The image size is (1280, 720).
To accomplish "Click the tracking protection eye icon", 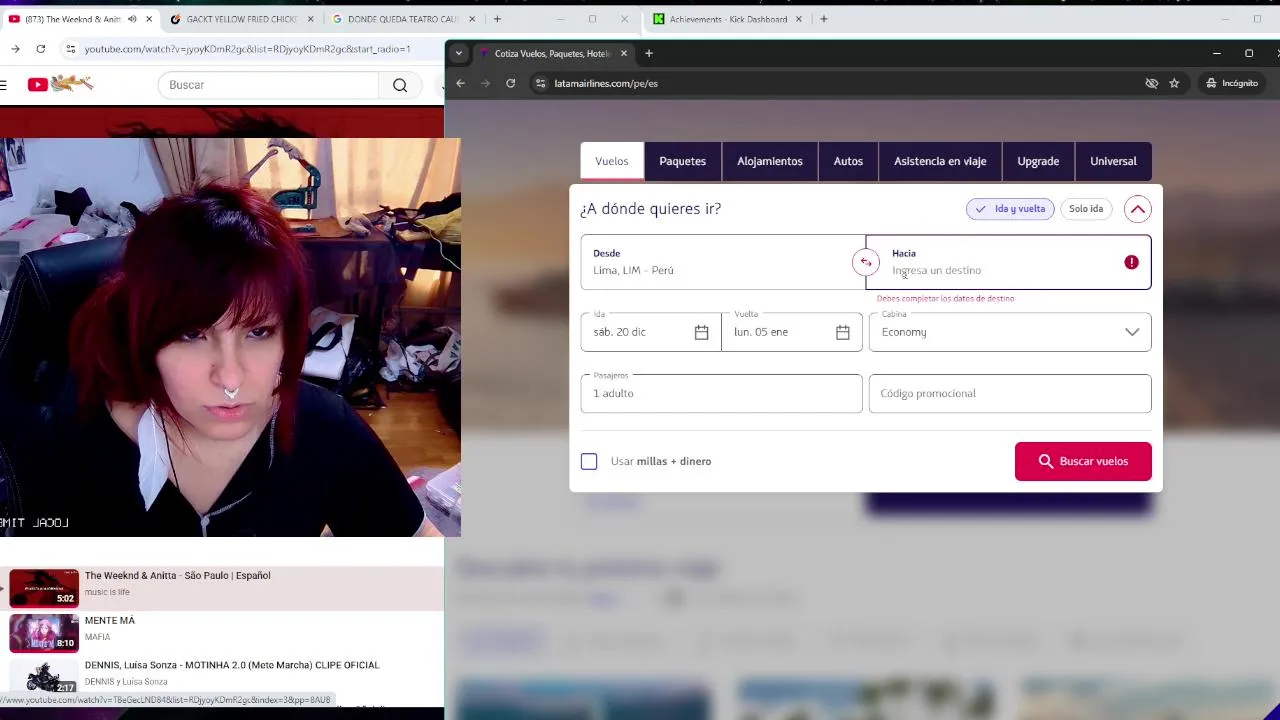I will [1151, 83].
